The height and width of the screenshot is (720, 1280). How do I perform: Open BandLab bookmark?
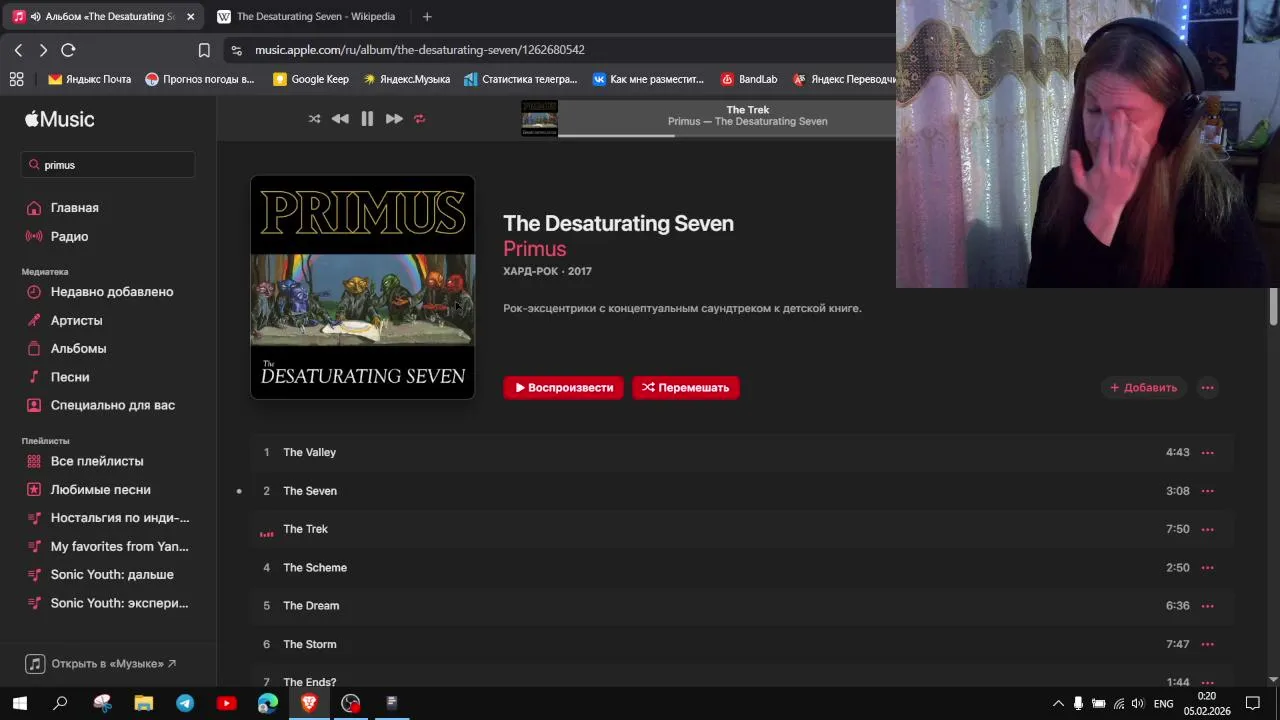coord(749,79)
